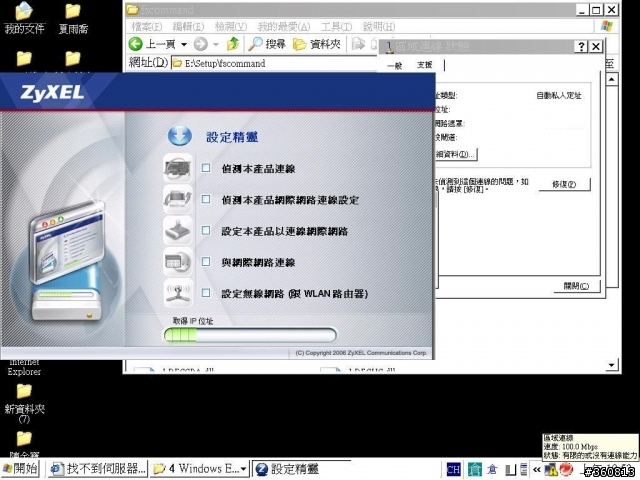Open the Forward button history dropdown
Viewport: 640px width, 480px height.
(216, 44)
